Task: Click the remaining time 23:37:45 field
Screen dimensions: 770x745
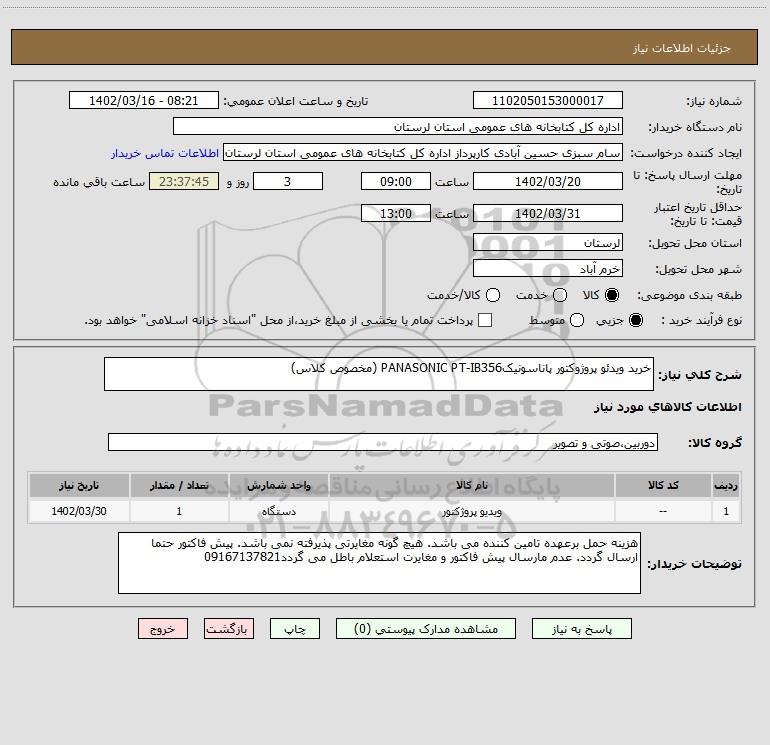Action: coord(184,181)
